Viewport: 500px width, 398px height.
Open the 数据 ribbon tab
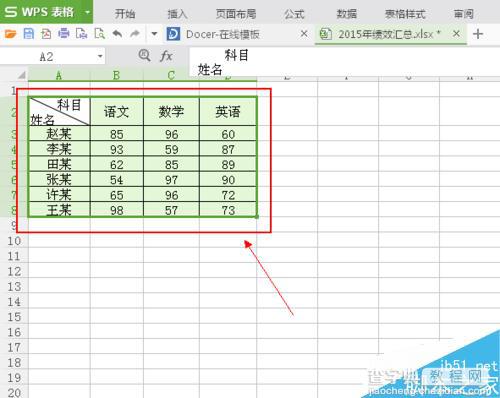347,14
